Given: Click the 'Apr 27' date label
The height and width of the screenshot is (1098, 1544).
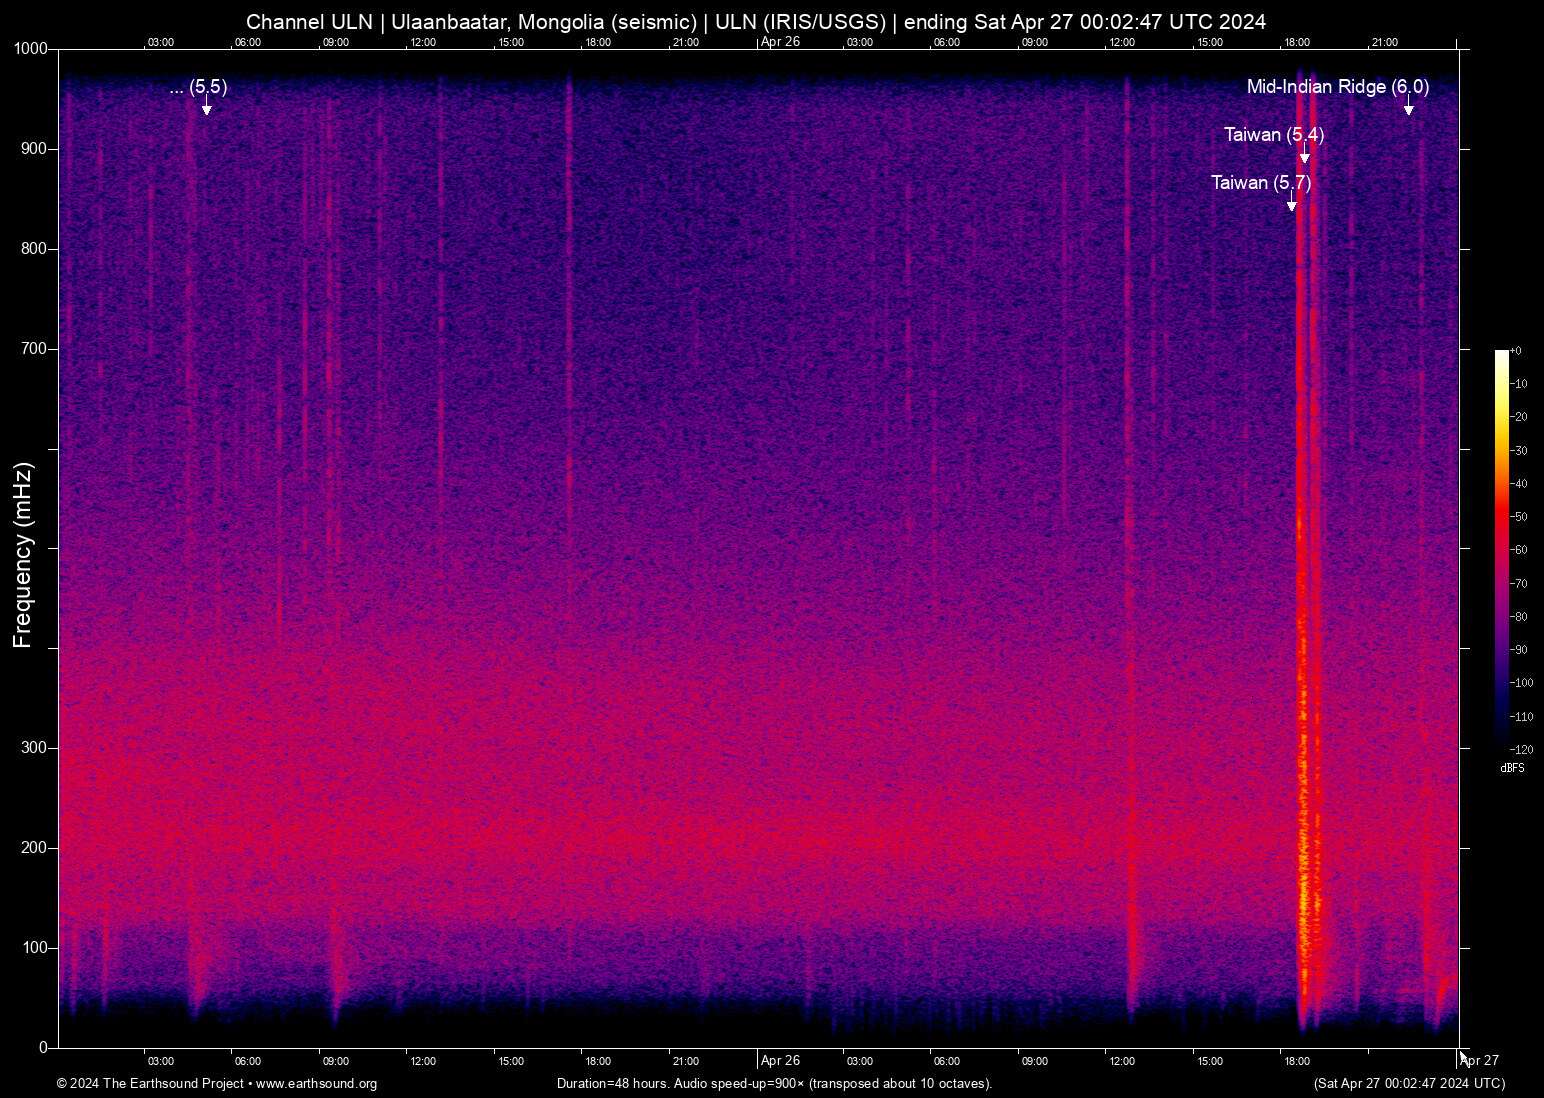Looking at the screenshot, I should pyautogui.click(x=1479, y=1060).
